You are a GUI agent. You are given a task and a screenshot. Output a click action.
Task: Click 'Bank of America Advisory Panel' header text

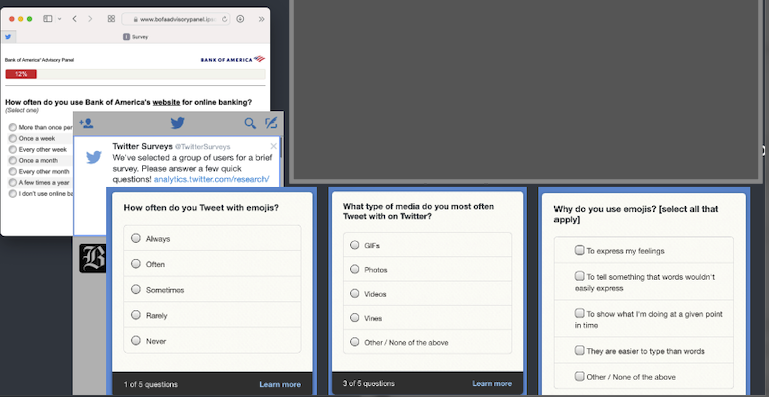(39, 60)
